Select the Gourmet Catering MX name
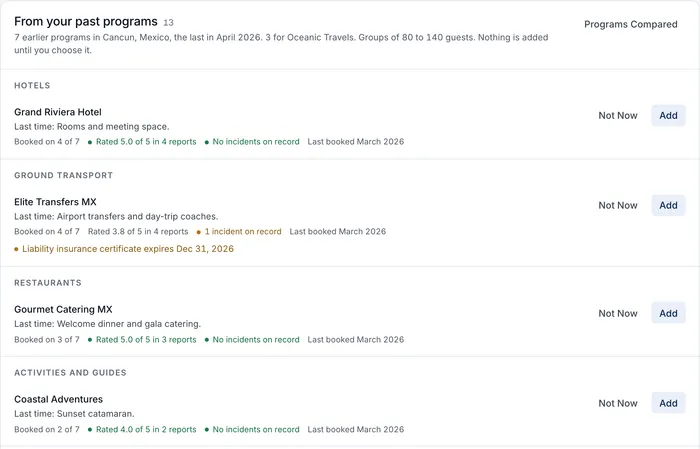This screenshot has width=700, height=449. pyautogui.click(x=63, y=309)
